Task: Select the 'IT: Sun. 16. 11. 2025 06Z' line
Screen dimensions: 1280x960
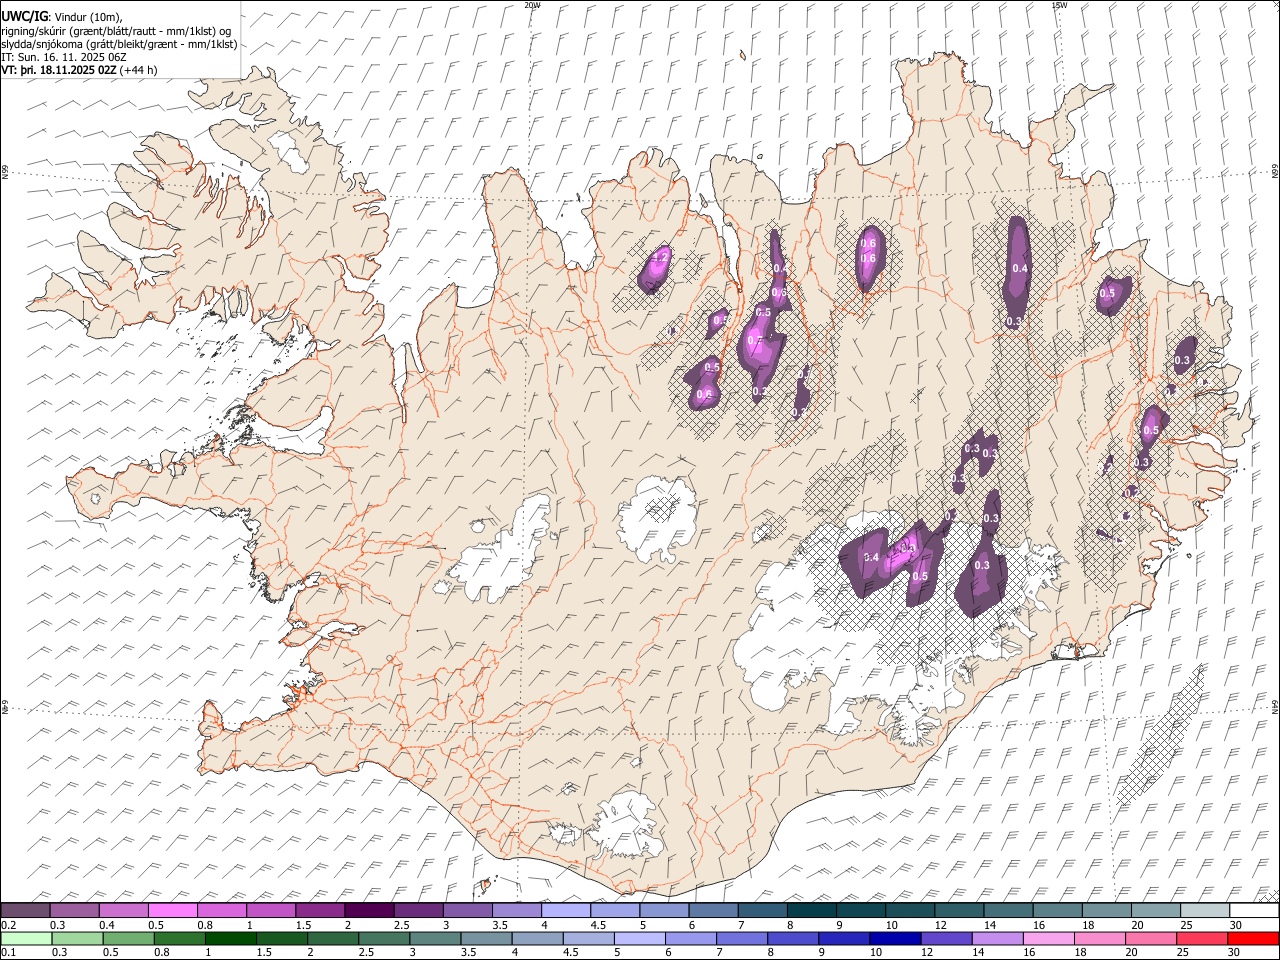Action: coord(63,57)
